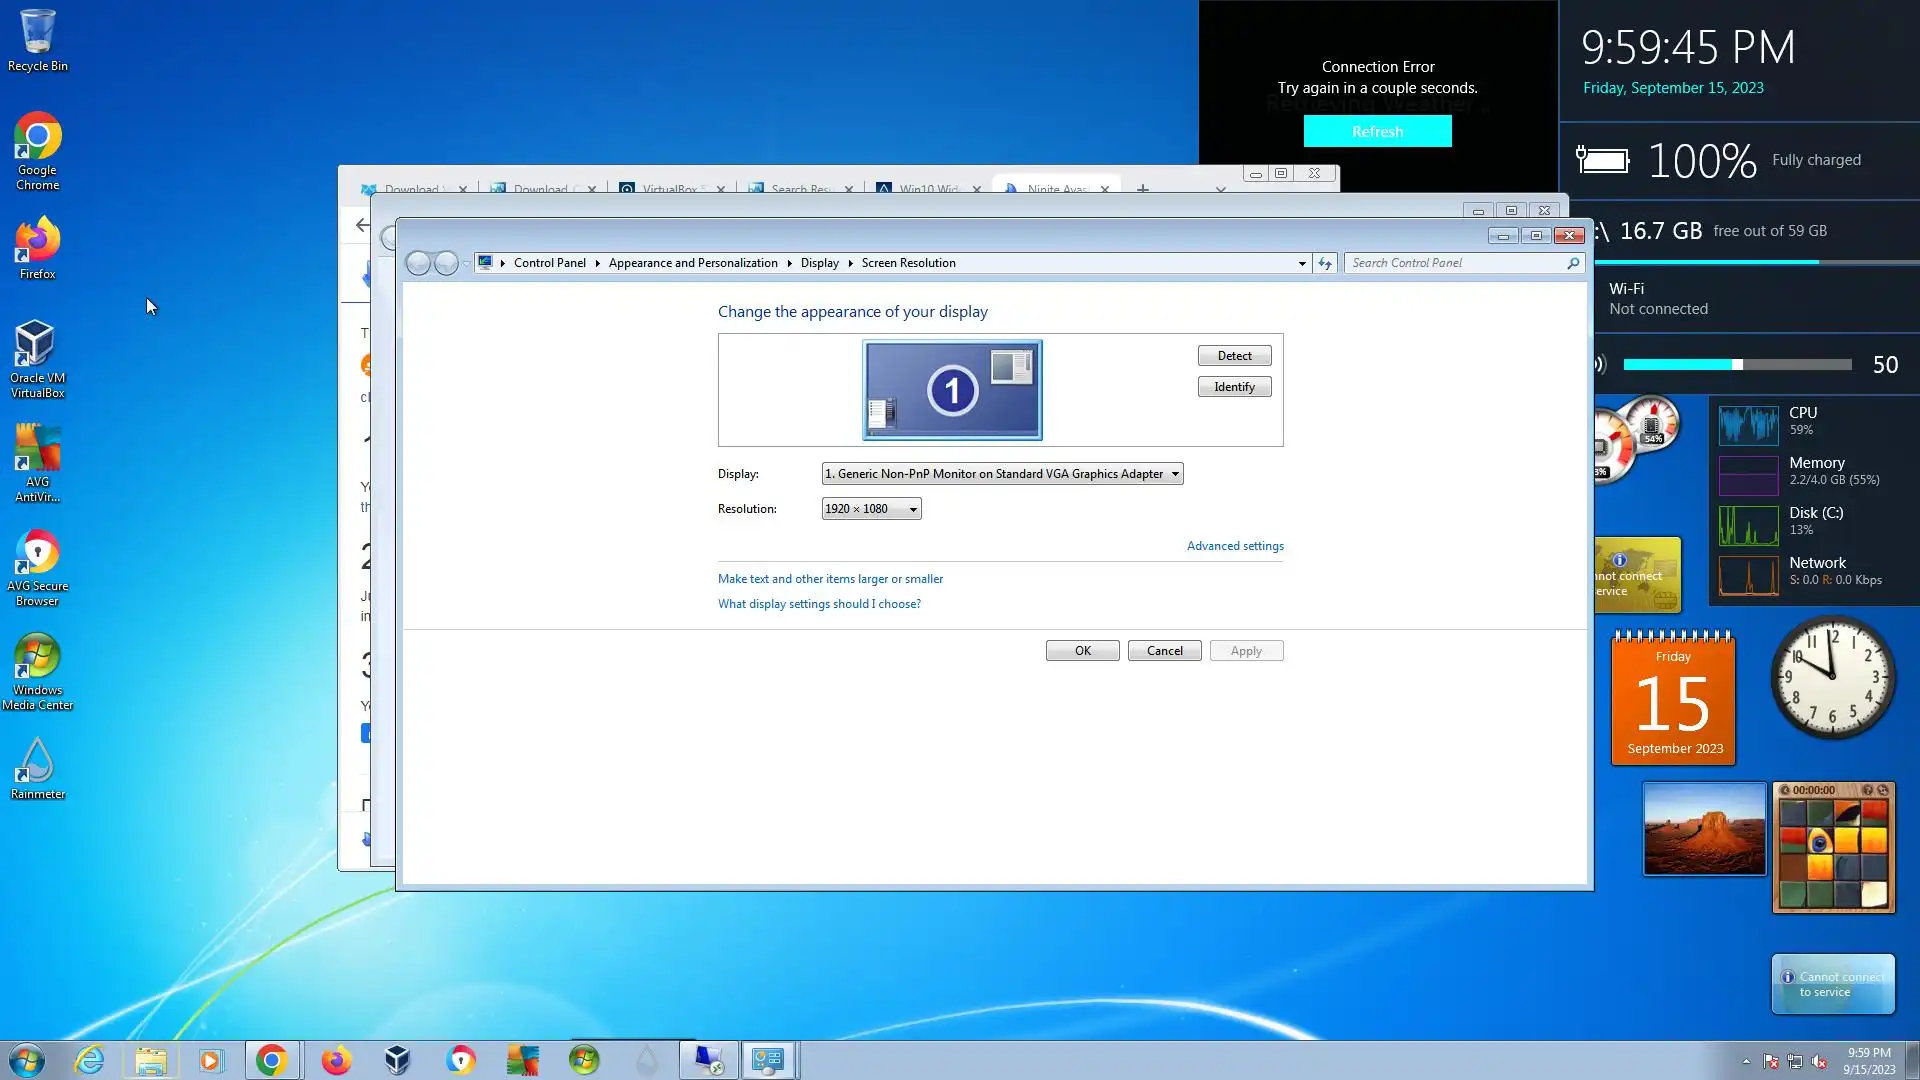Click the search magnifier in Control Panel
Screen dimensions: 1920x1080
click(x=1573, y=263)
